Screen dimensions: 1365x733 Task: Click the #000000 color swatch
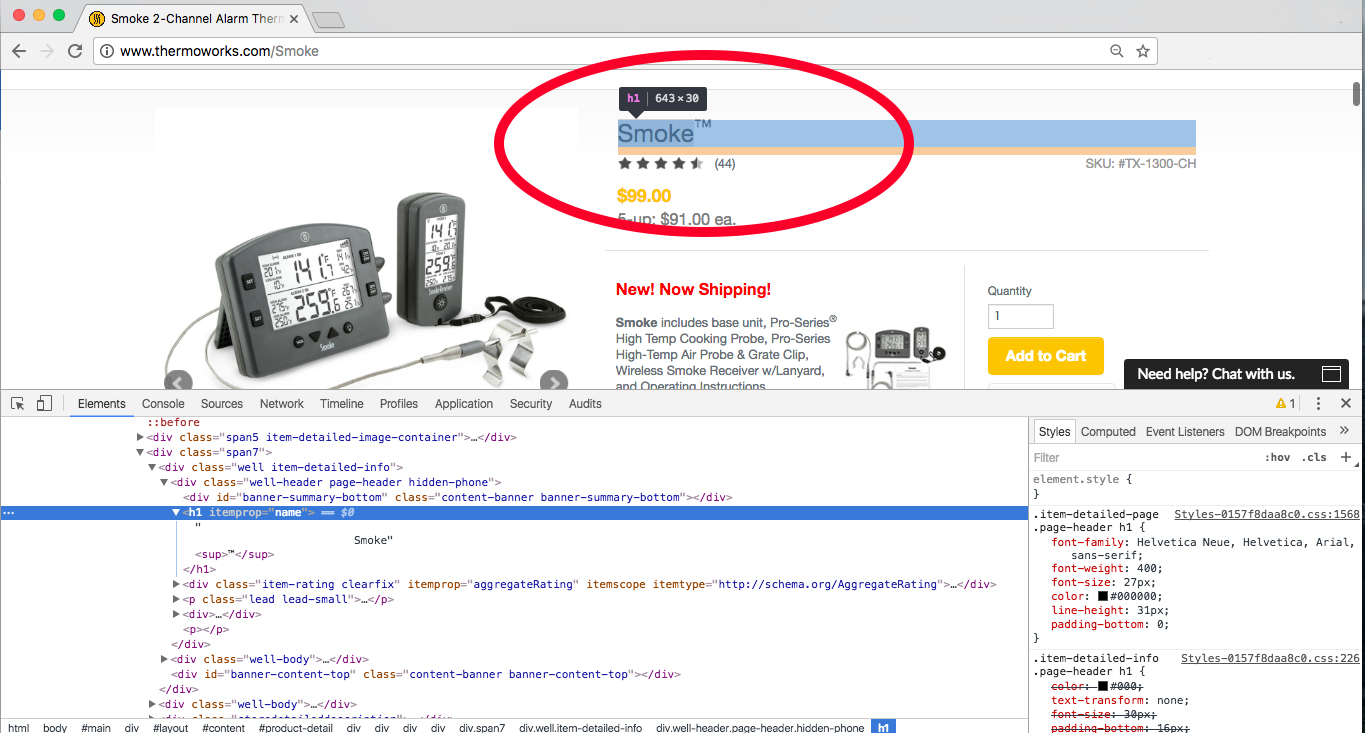pos(1103,596)
